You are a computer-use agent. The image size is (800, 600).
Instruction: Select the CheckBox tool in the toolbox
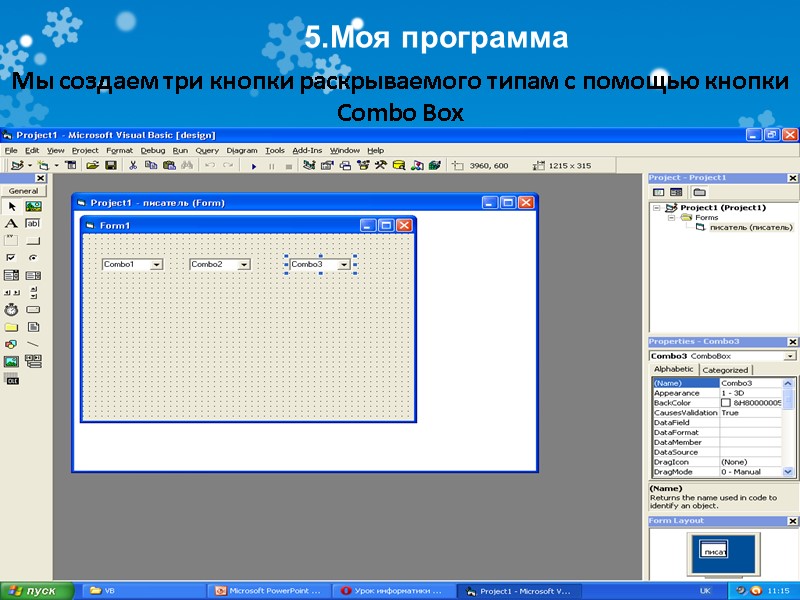(x=11, y=258)
